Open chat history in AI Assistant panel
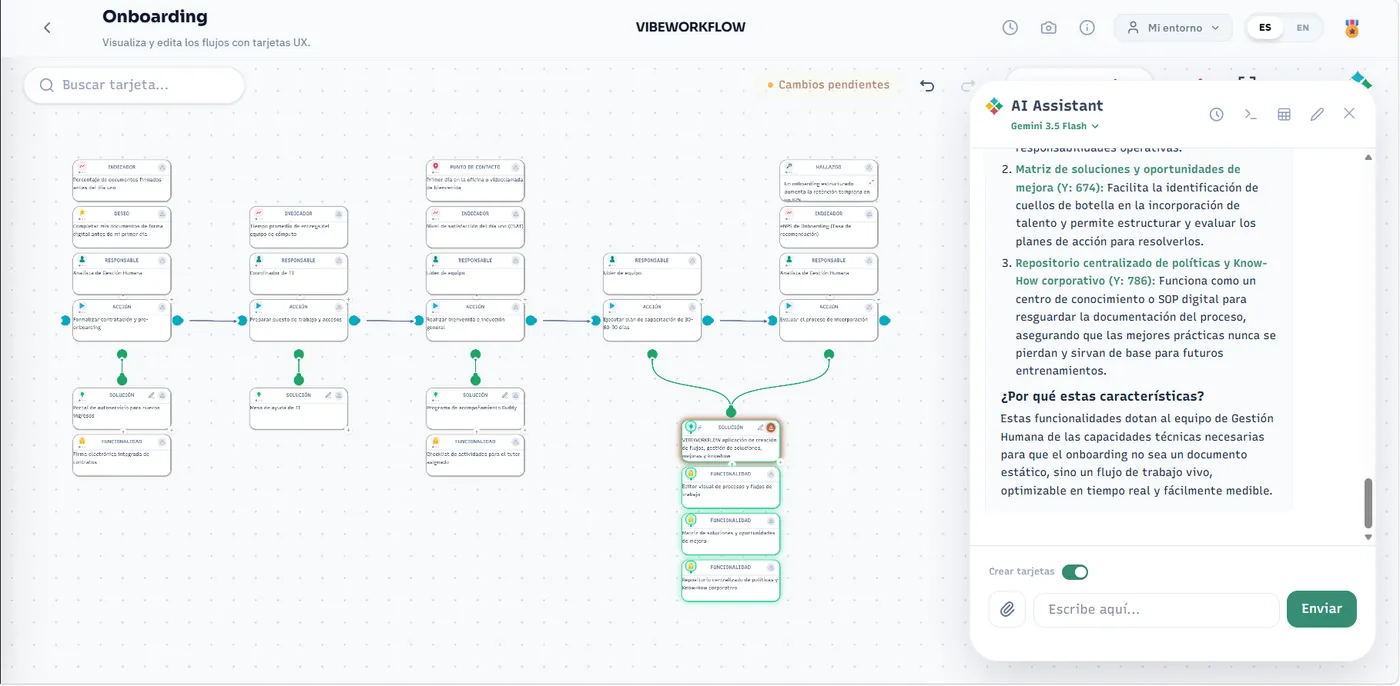Screen dimensions: 1400x686 (x=1216, y=114)
